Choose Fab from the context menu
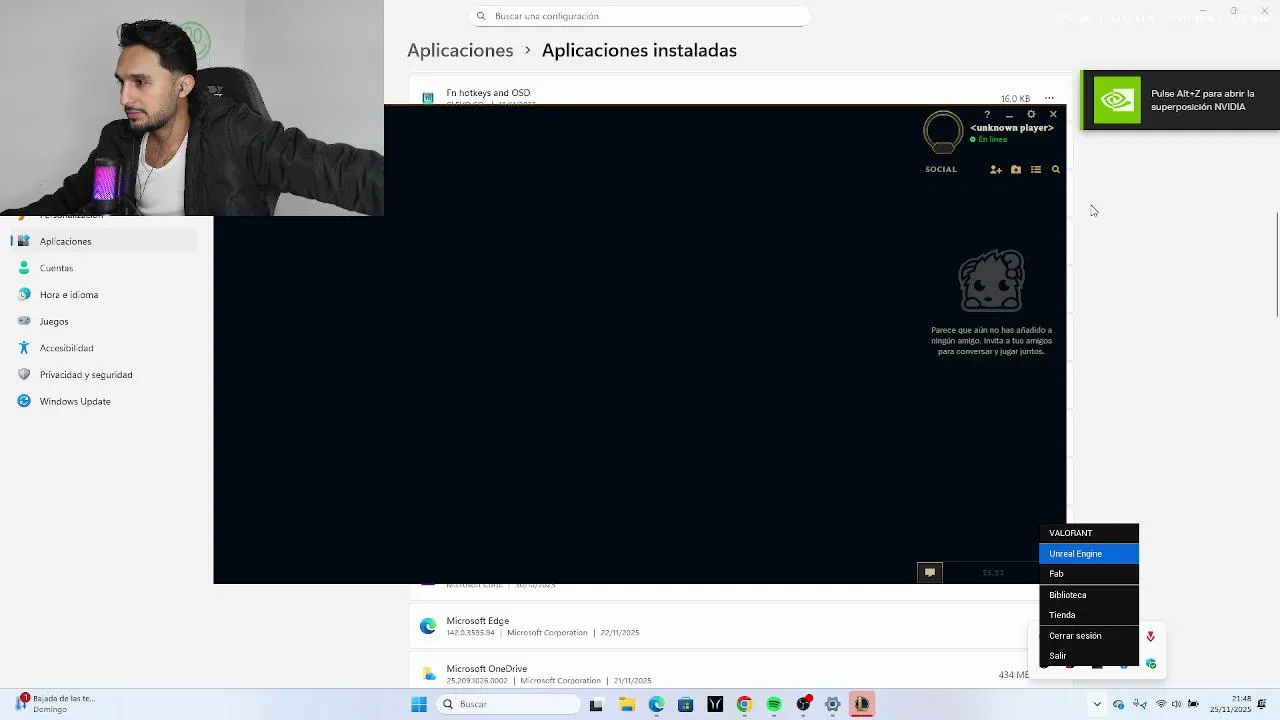The image size is (1280, 720). point(1089,574)
